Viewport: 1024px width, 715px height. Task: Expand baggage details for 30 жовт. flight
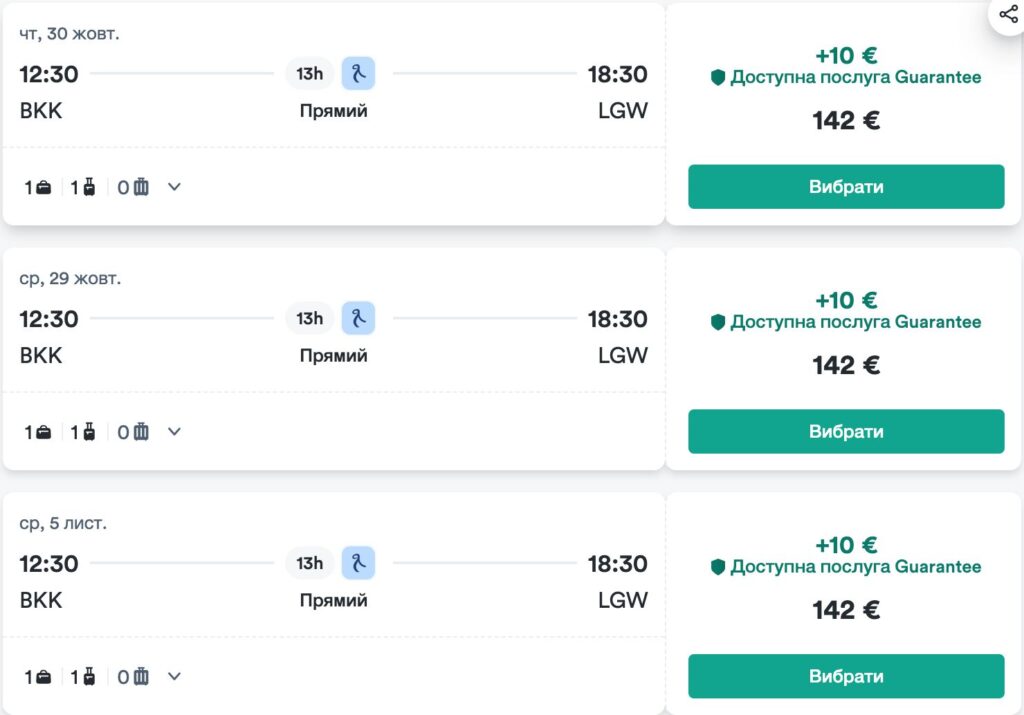point(174,187)
